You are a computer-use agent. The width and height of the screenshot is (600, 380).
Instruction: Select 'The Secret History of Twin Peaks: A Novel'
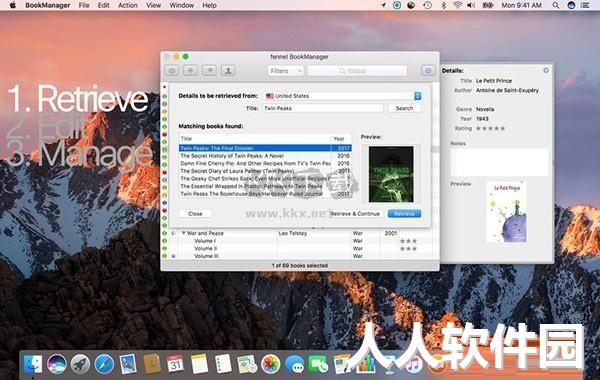[265, 156]
